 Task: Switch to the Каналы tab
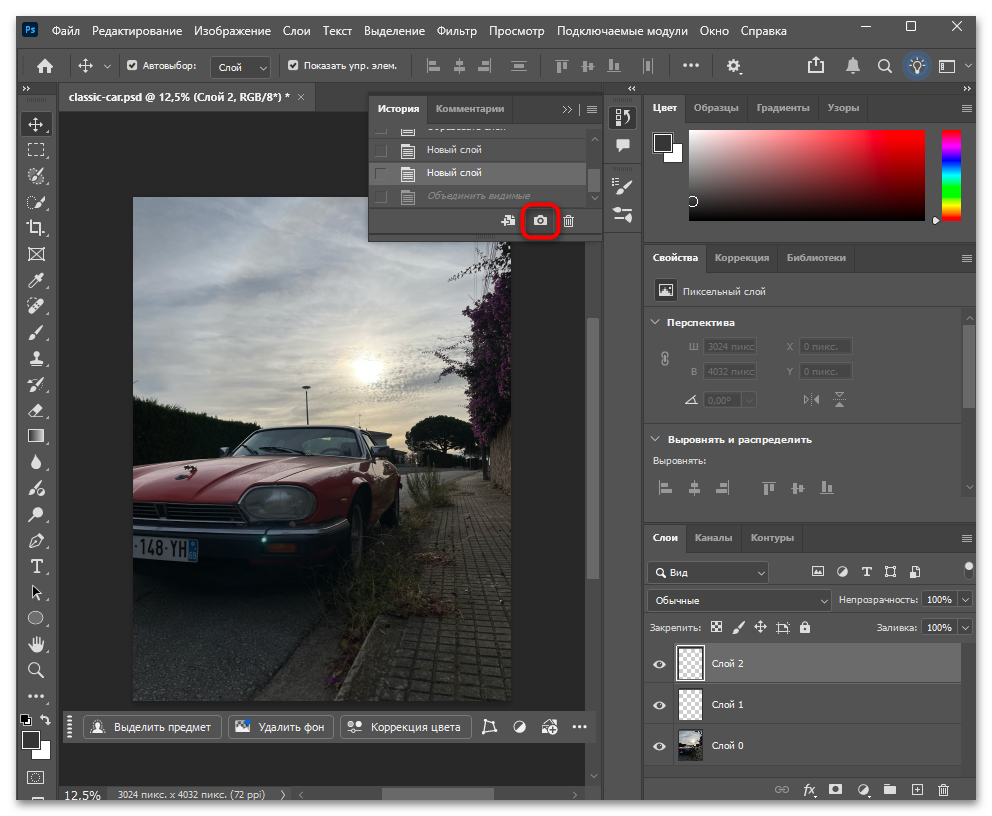[713, 538]
